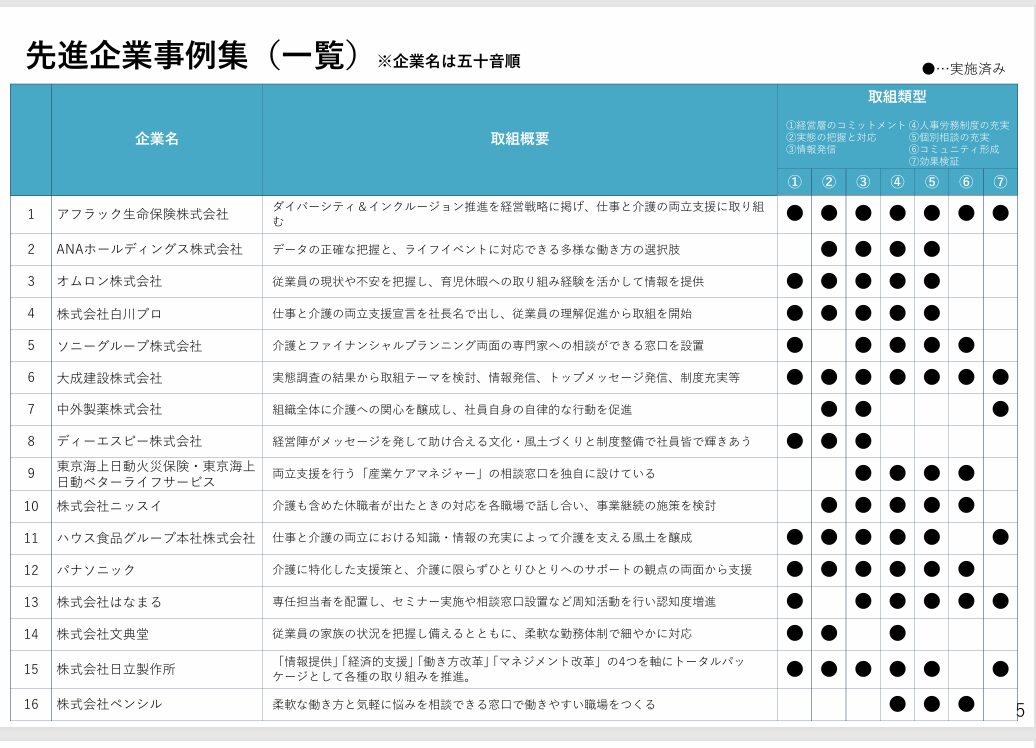Click 株式会社ペンシル company cell
Screen dimensions: 1036x748
[x=109, y=704]
